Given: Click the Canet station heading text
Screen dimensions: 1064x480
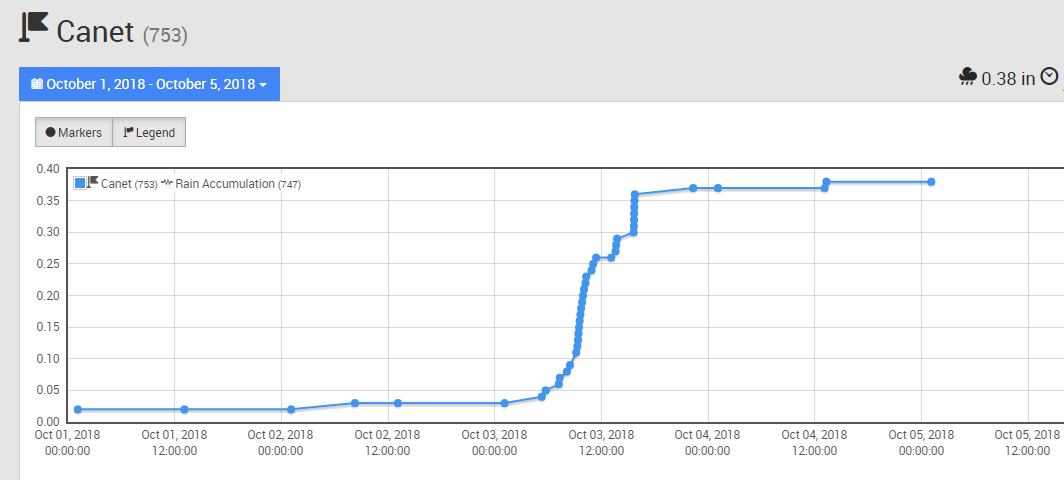Looking at the screenshot, I should coord(95,31).
